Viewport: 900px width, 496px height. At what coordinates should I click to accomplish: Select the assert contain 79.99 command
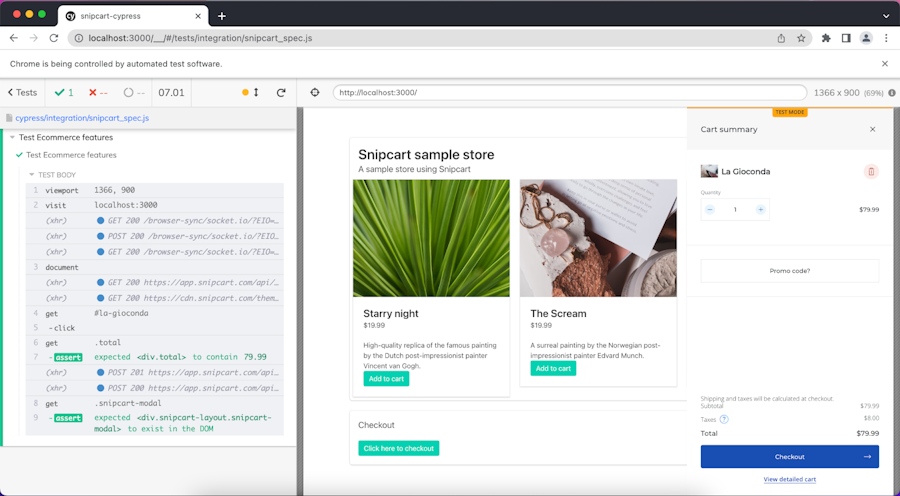tap(154, 357)
